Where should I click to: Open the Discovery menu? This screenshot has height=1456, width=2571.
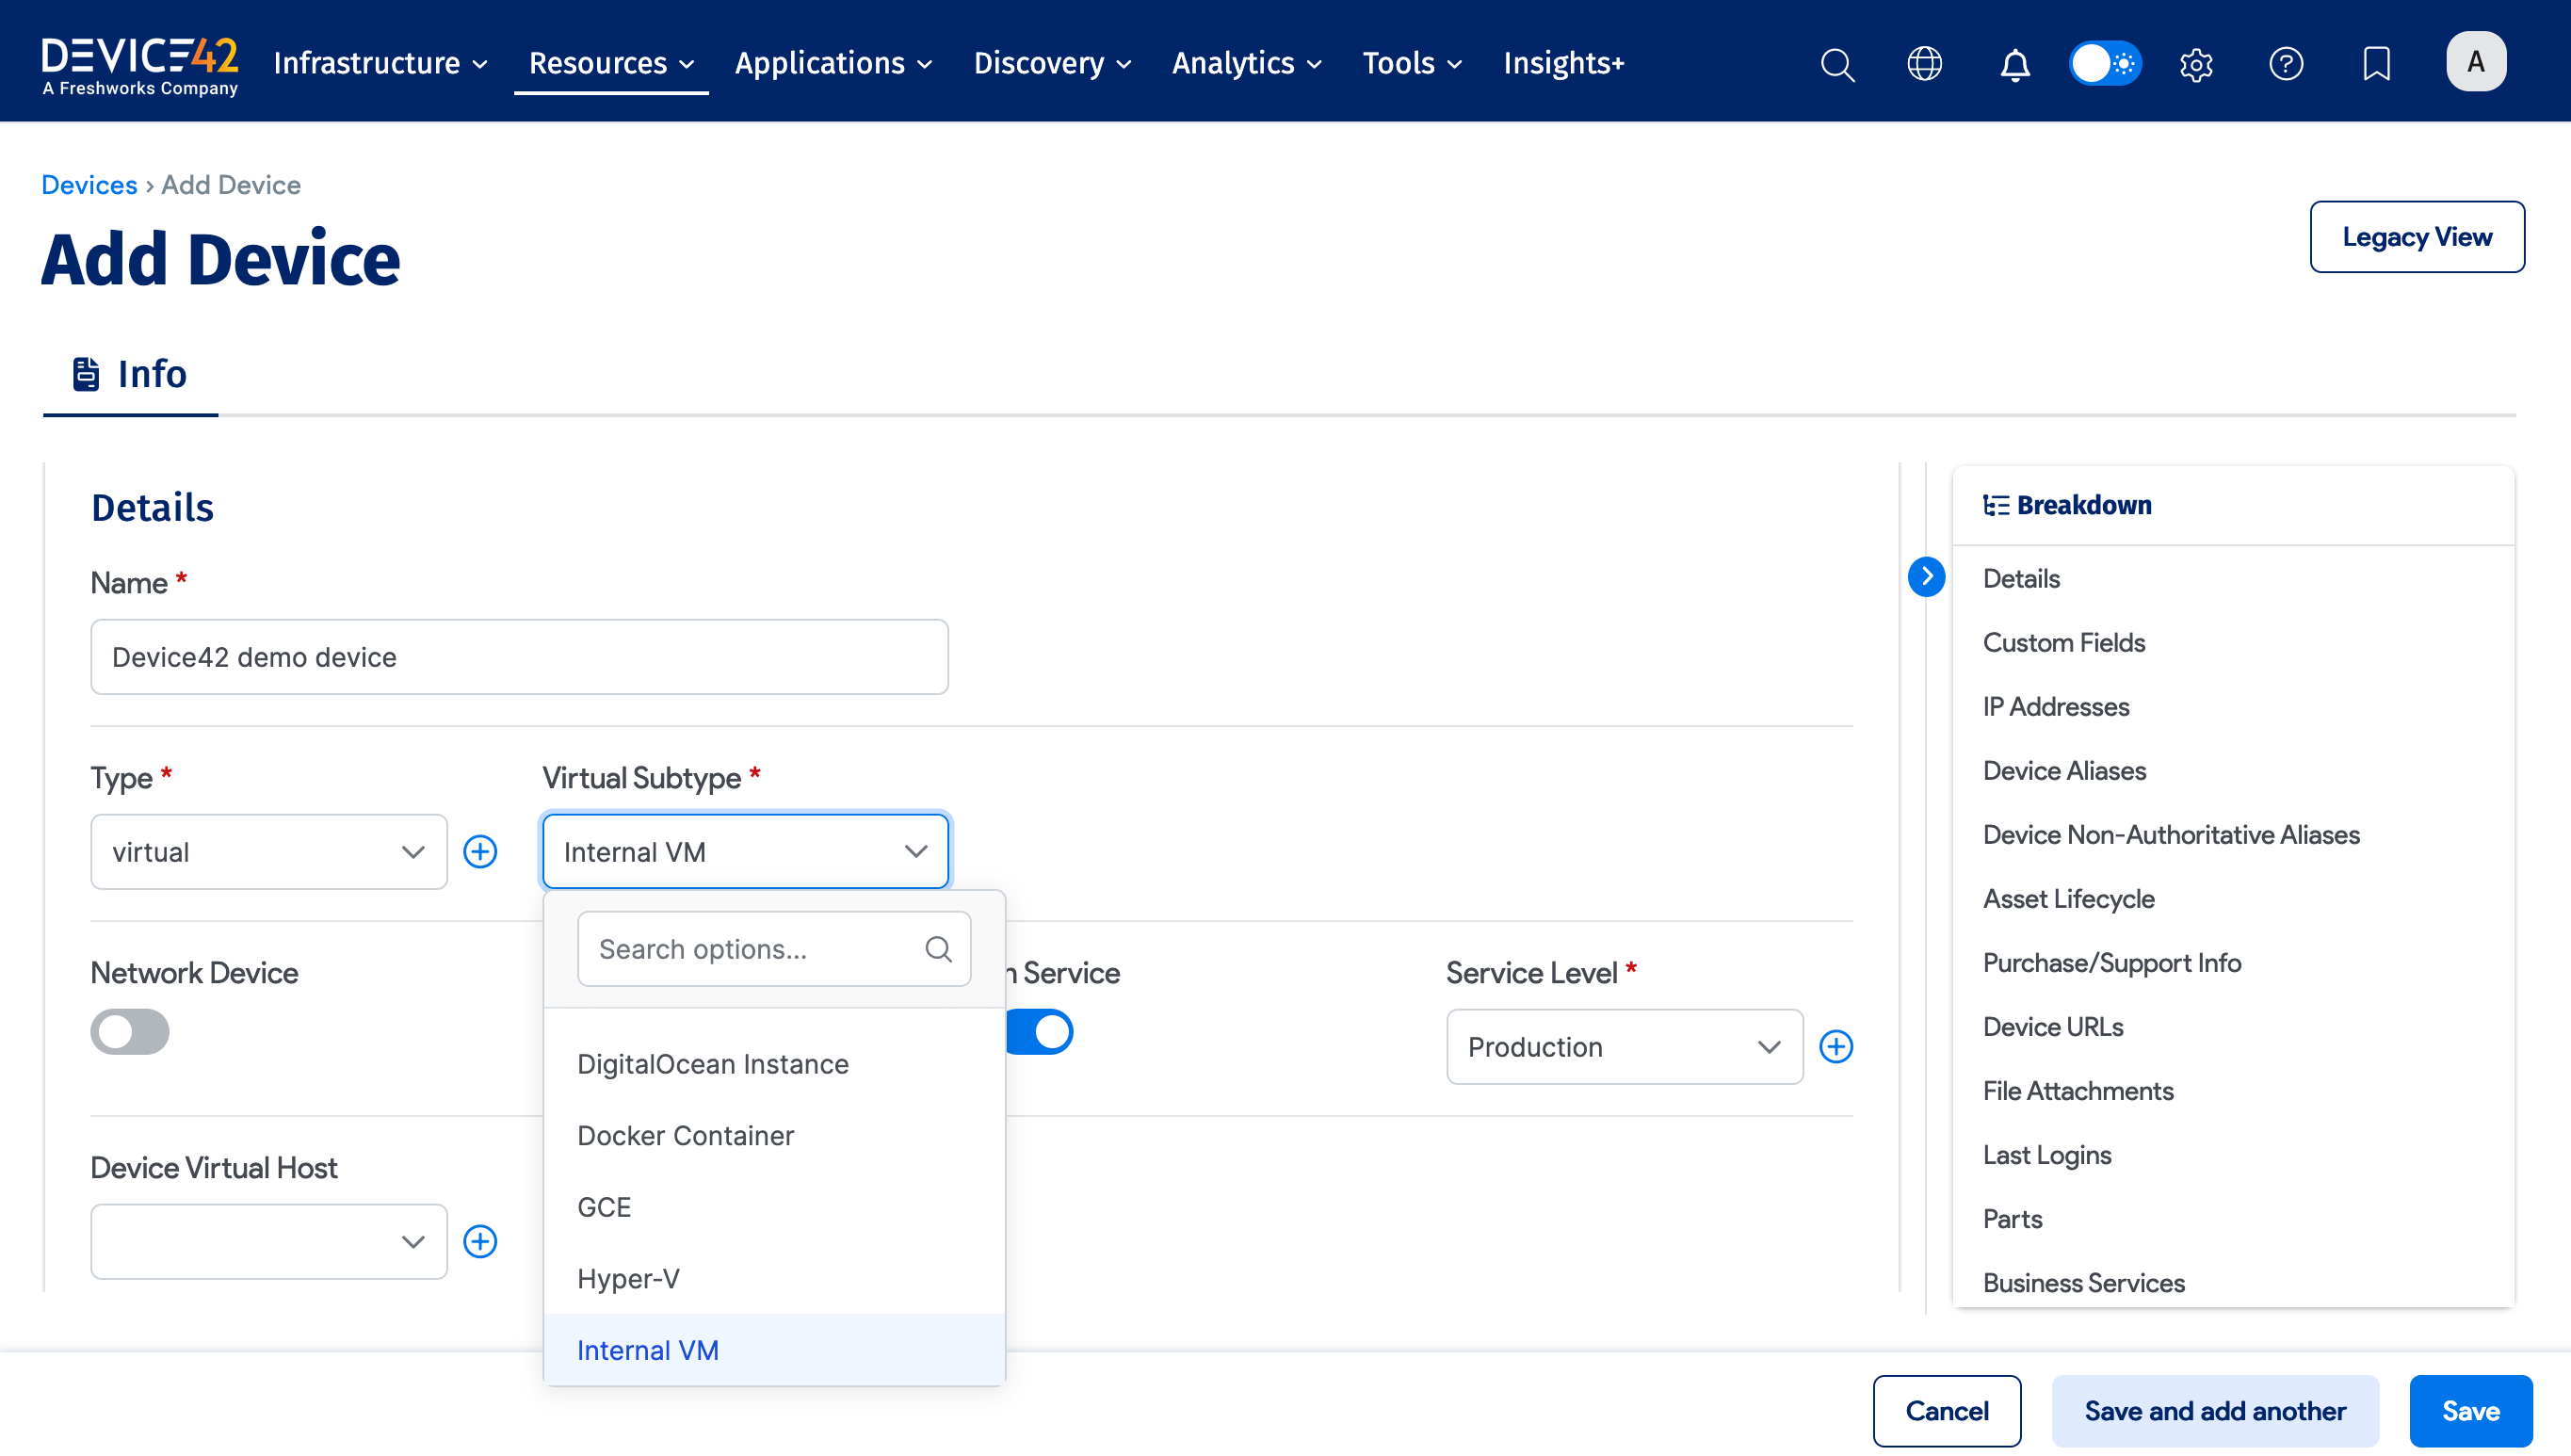(1052, 63)
